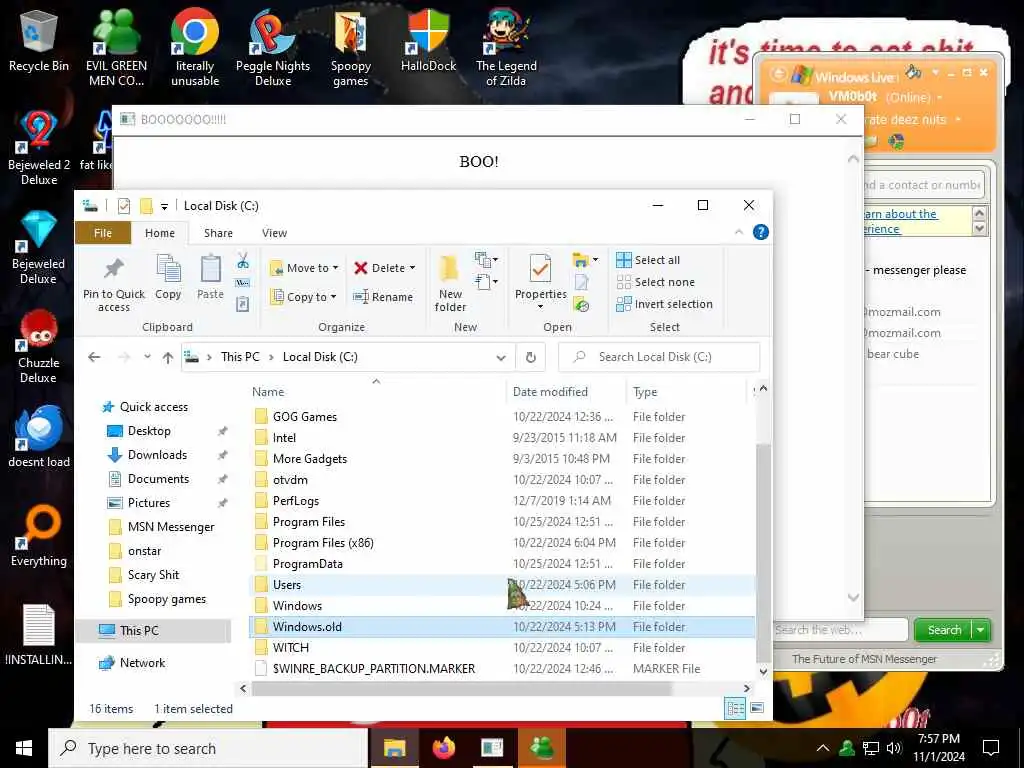Click Properties checkmark icon in title bar
The height and width of the screenshot is (768, 1024).
tap(123, 206)
